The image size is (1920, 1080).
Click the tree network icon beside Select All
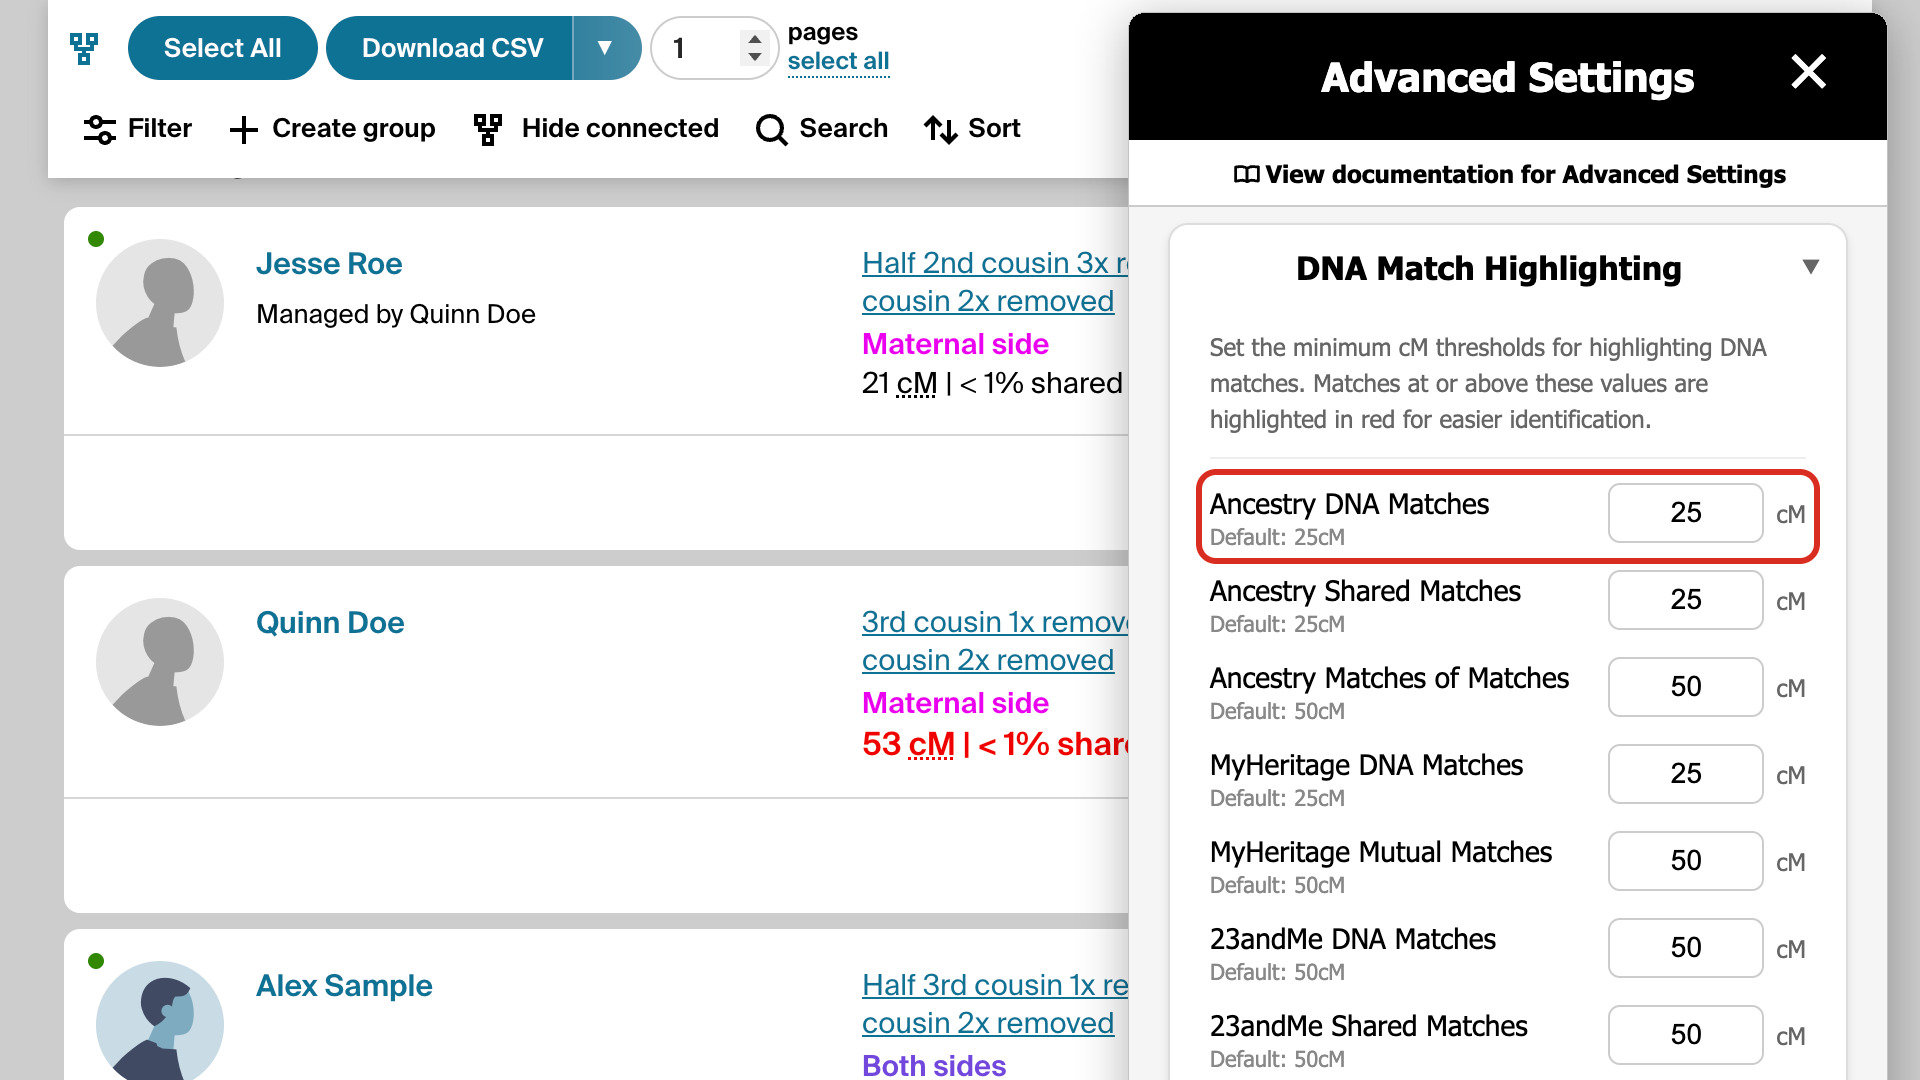(84, 48)
